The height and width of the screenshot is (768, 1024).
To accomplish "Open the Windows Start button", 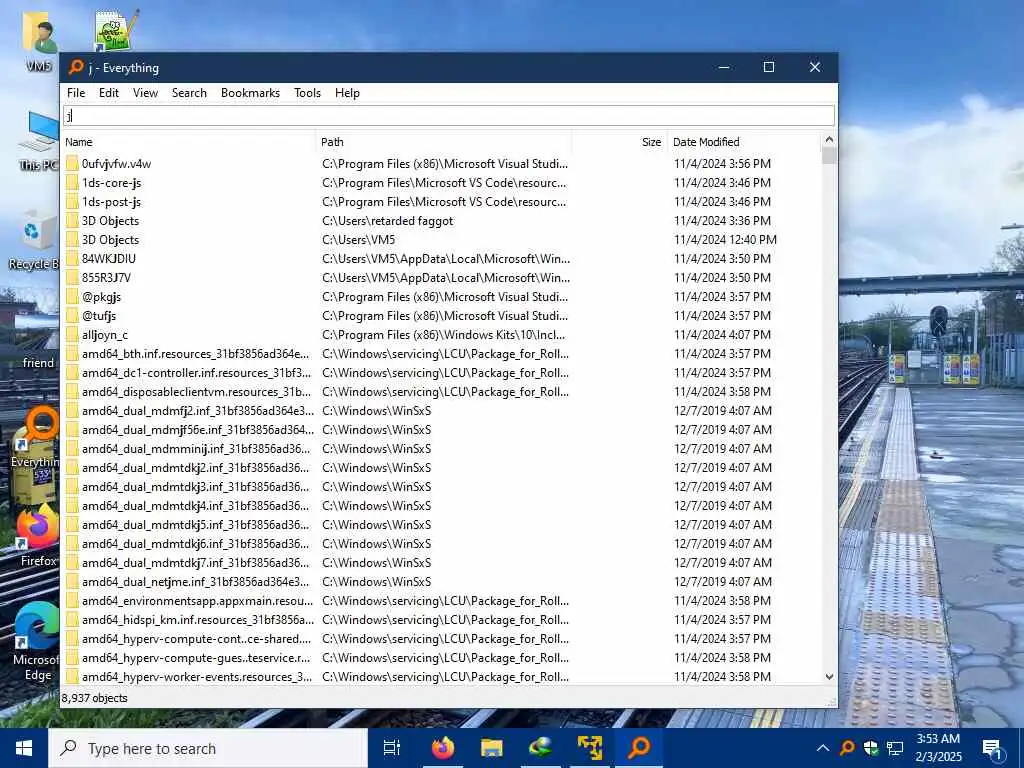I will click(x=24, y=748).
